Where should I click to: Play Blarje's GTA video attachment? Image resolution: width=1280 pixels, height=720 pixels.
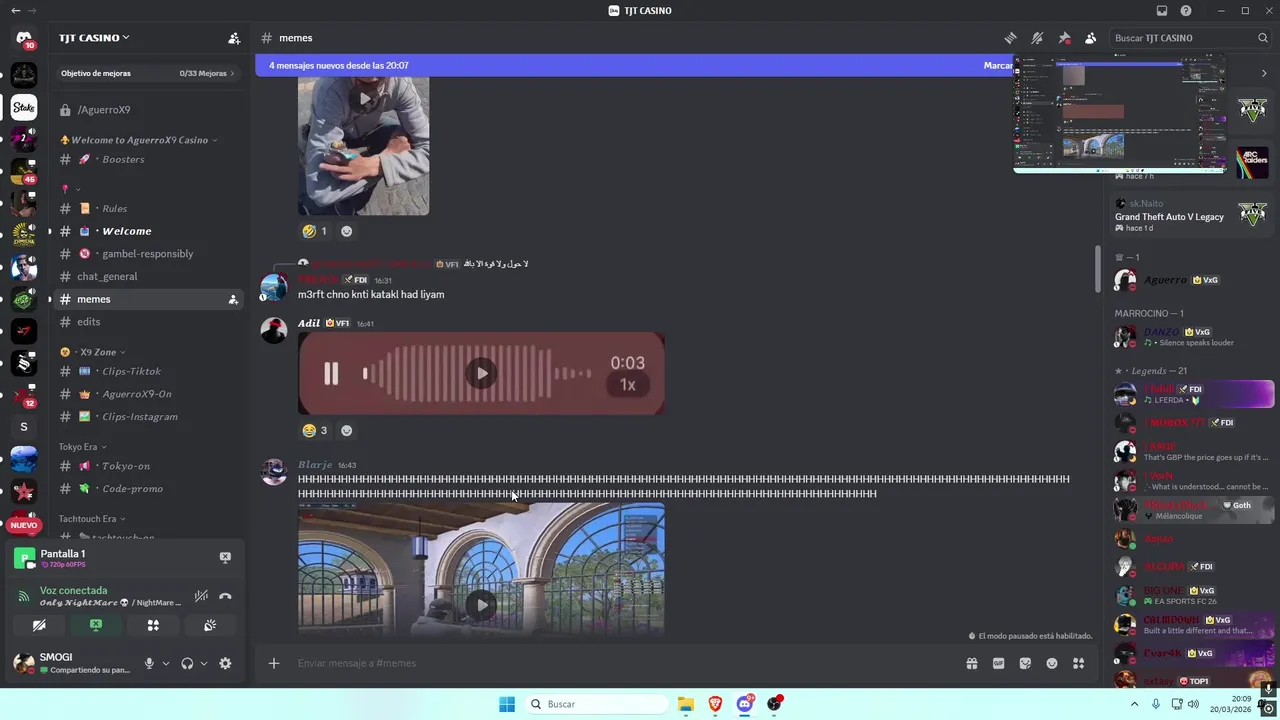tap(482, 604)
